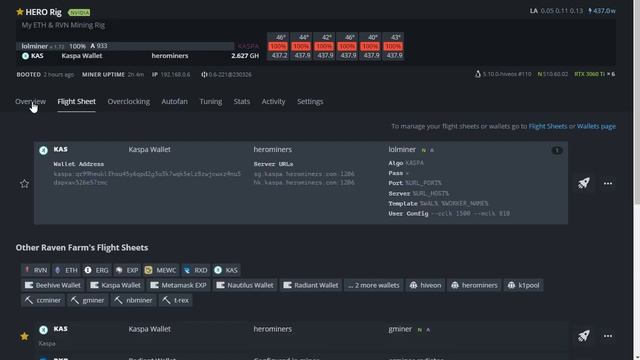Filter flight sheets by MEWC coin
This screenshot has height=360, width=640.
(x=161, y=270)
